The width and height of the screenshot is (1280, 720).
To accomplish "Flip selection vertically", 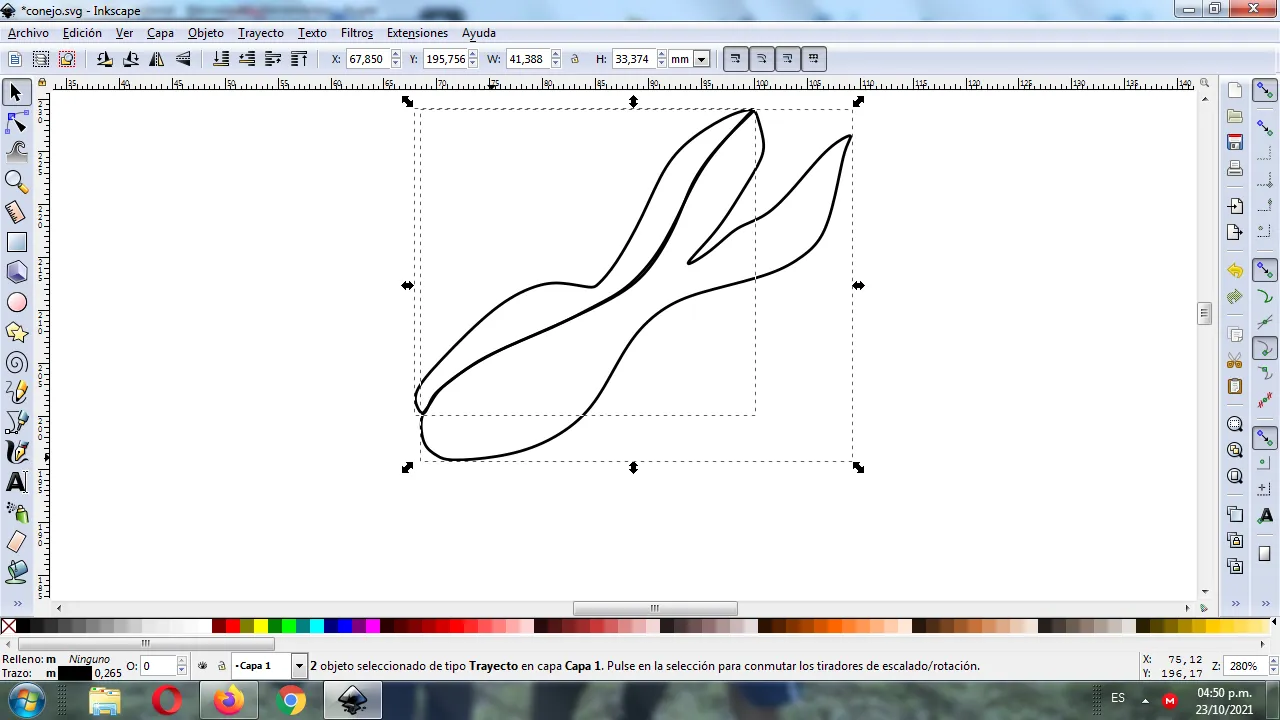I will (x=183, y=59).
